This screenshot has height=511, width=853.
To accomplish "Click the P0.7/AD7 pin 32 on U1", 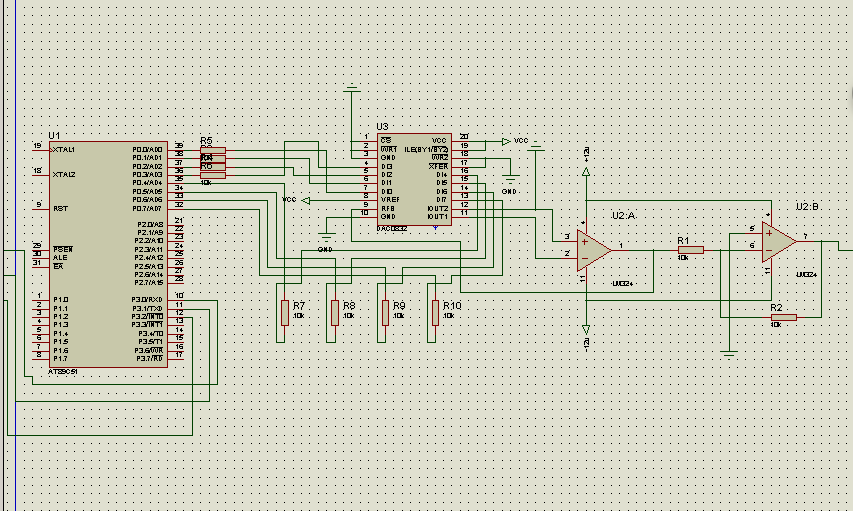I will click(176, 208).
